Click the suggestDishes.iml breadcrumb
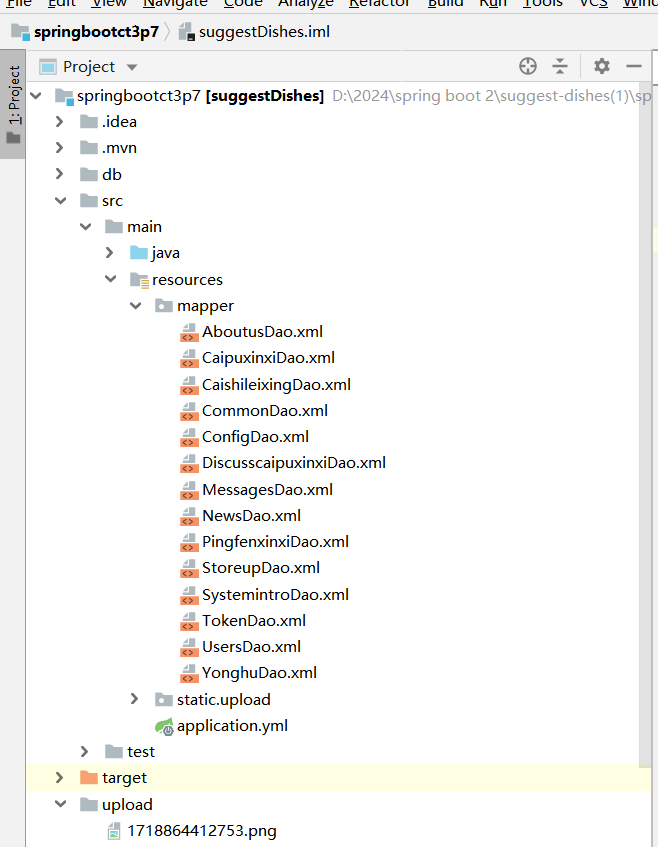658x847 pixels. tap(263, 32)
